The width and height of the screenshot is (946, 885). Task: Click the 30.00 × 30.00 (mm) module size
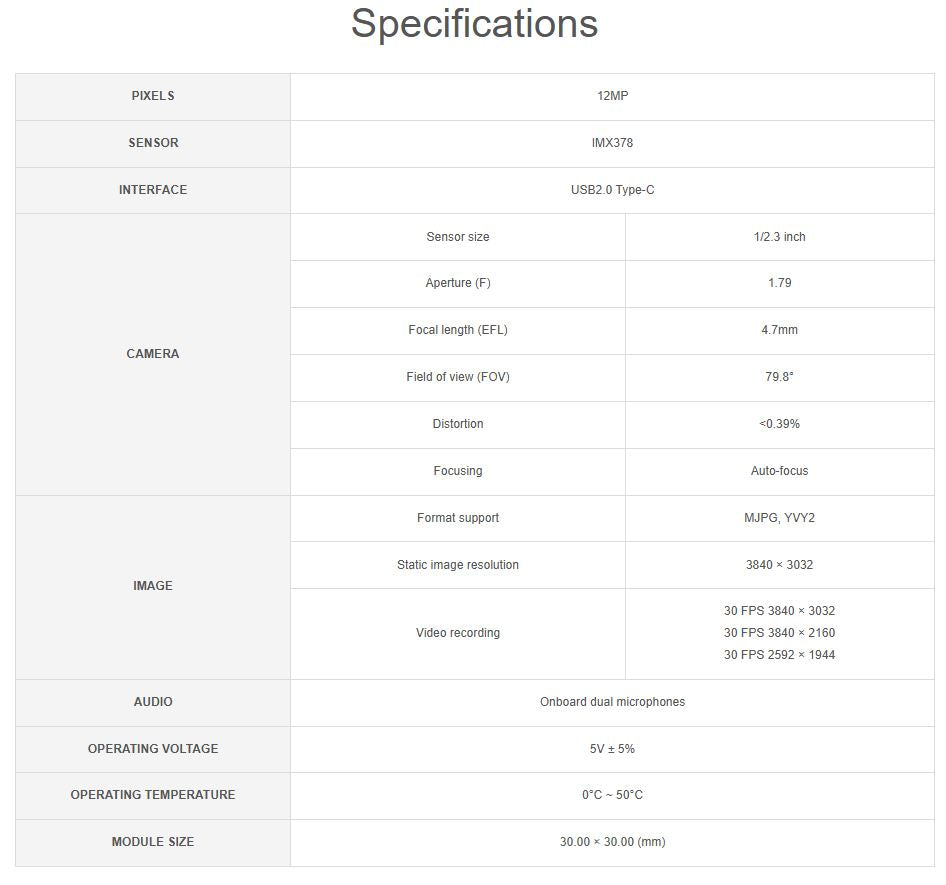tap(612, 842)
